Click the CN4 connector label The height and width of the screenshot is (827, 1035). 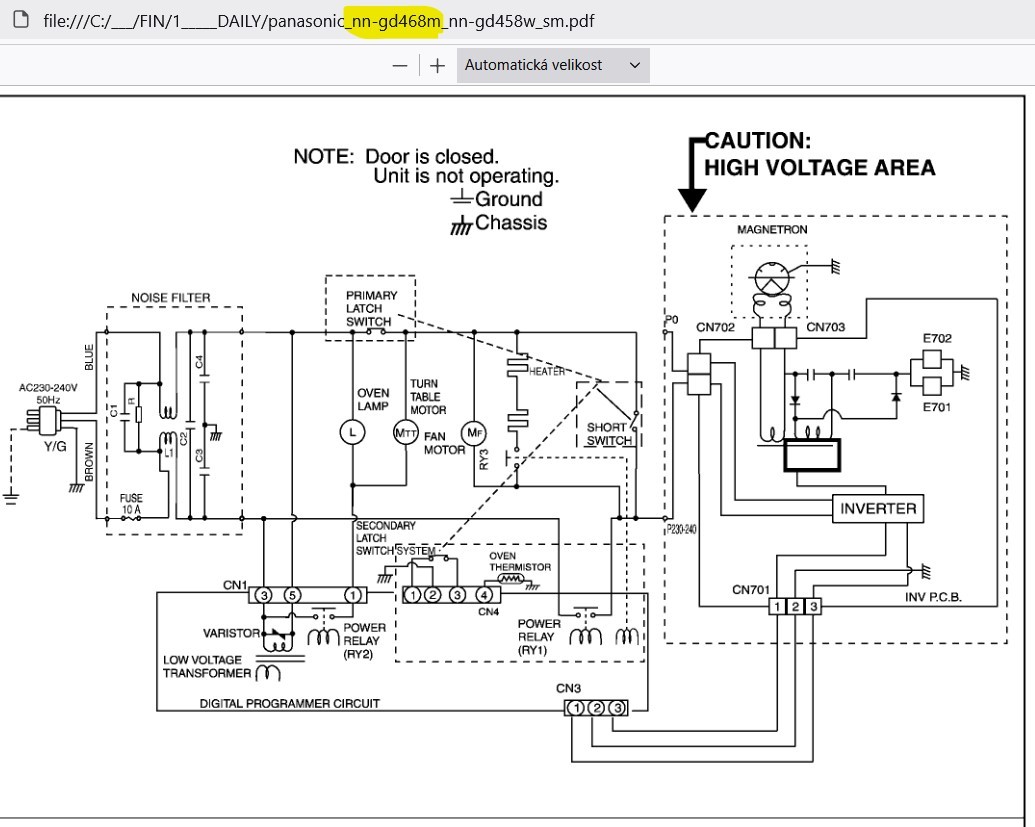[488, 612]
